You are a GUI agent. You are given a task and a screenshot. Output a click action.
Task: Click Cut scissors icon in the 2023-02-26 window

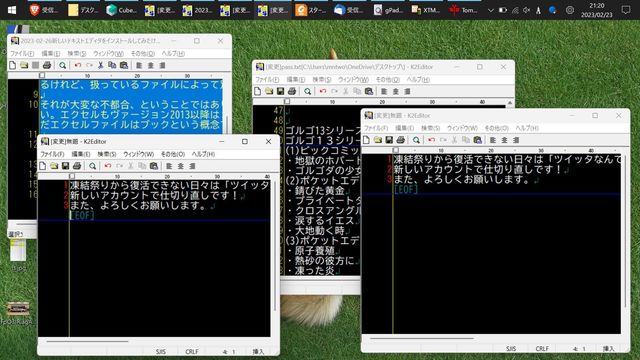pyautogui.click(x=100, y=65)
